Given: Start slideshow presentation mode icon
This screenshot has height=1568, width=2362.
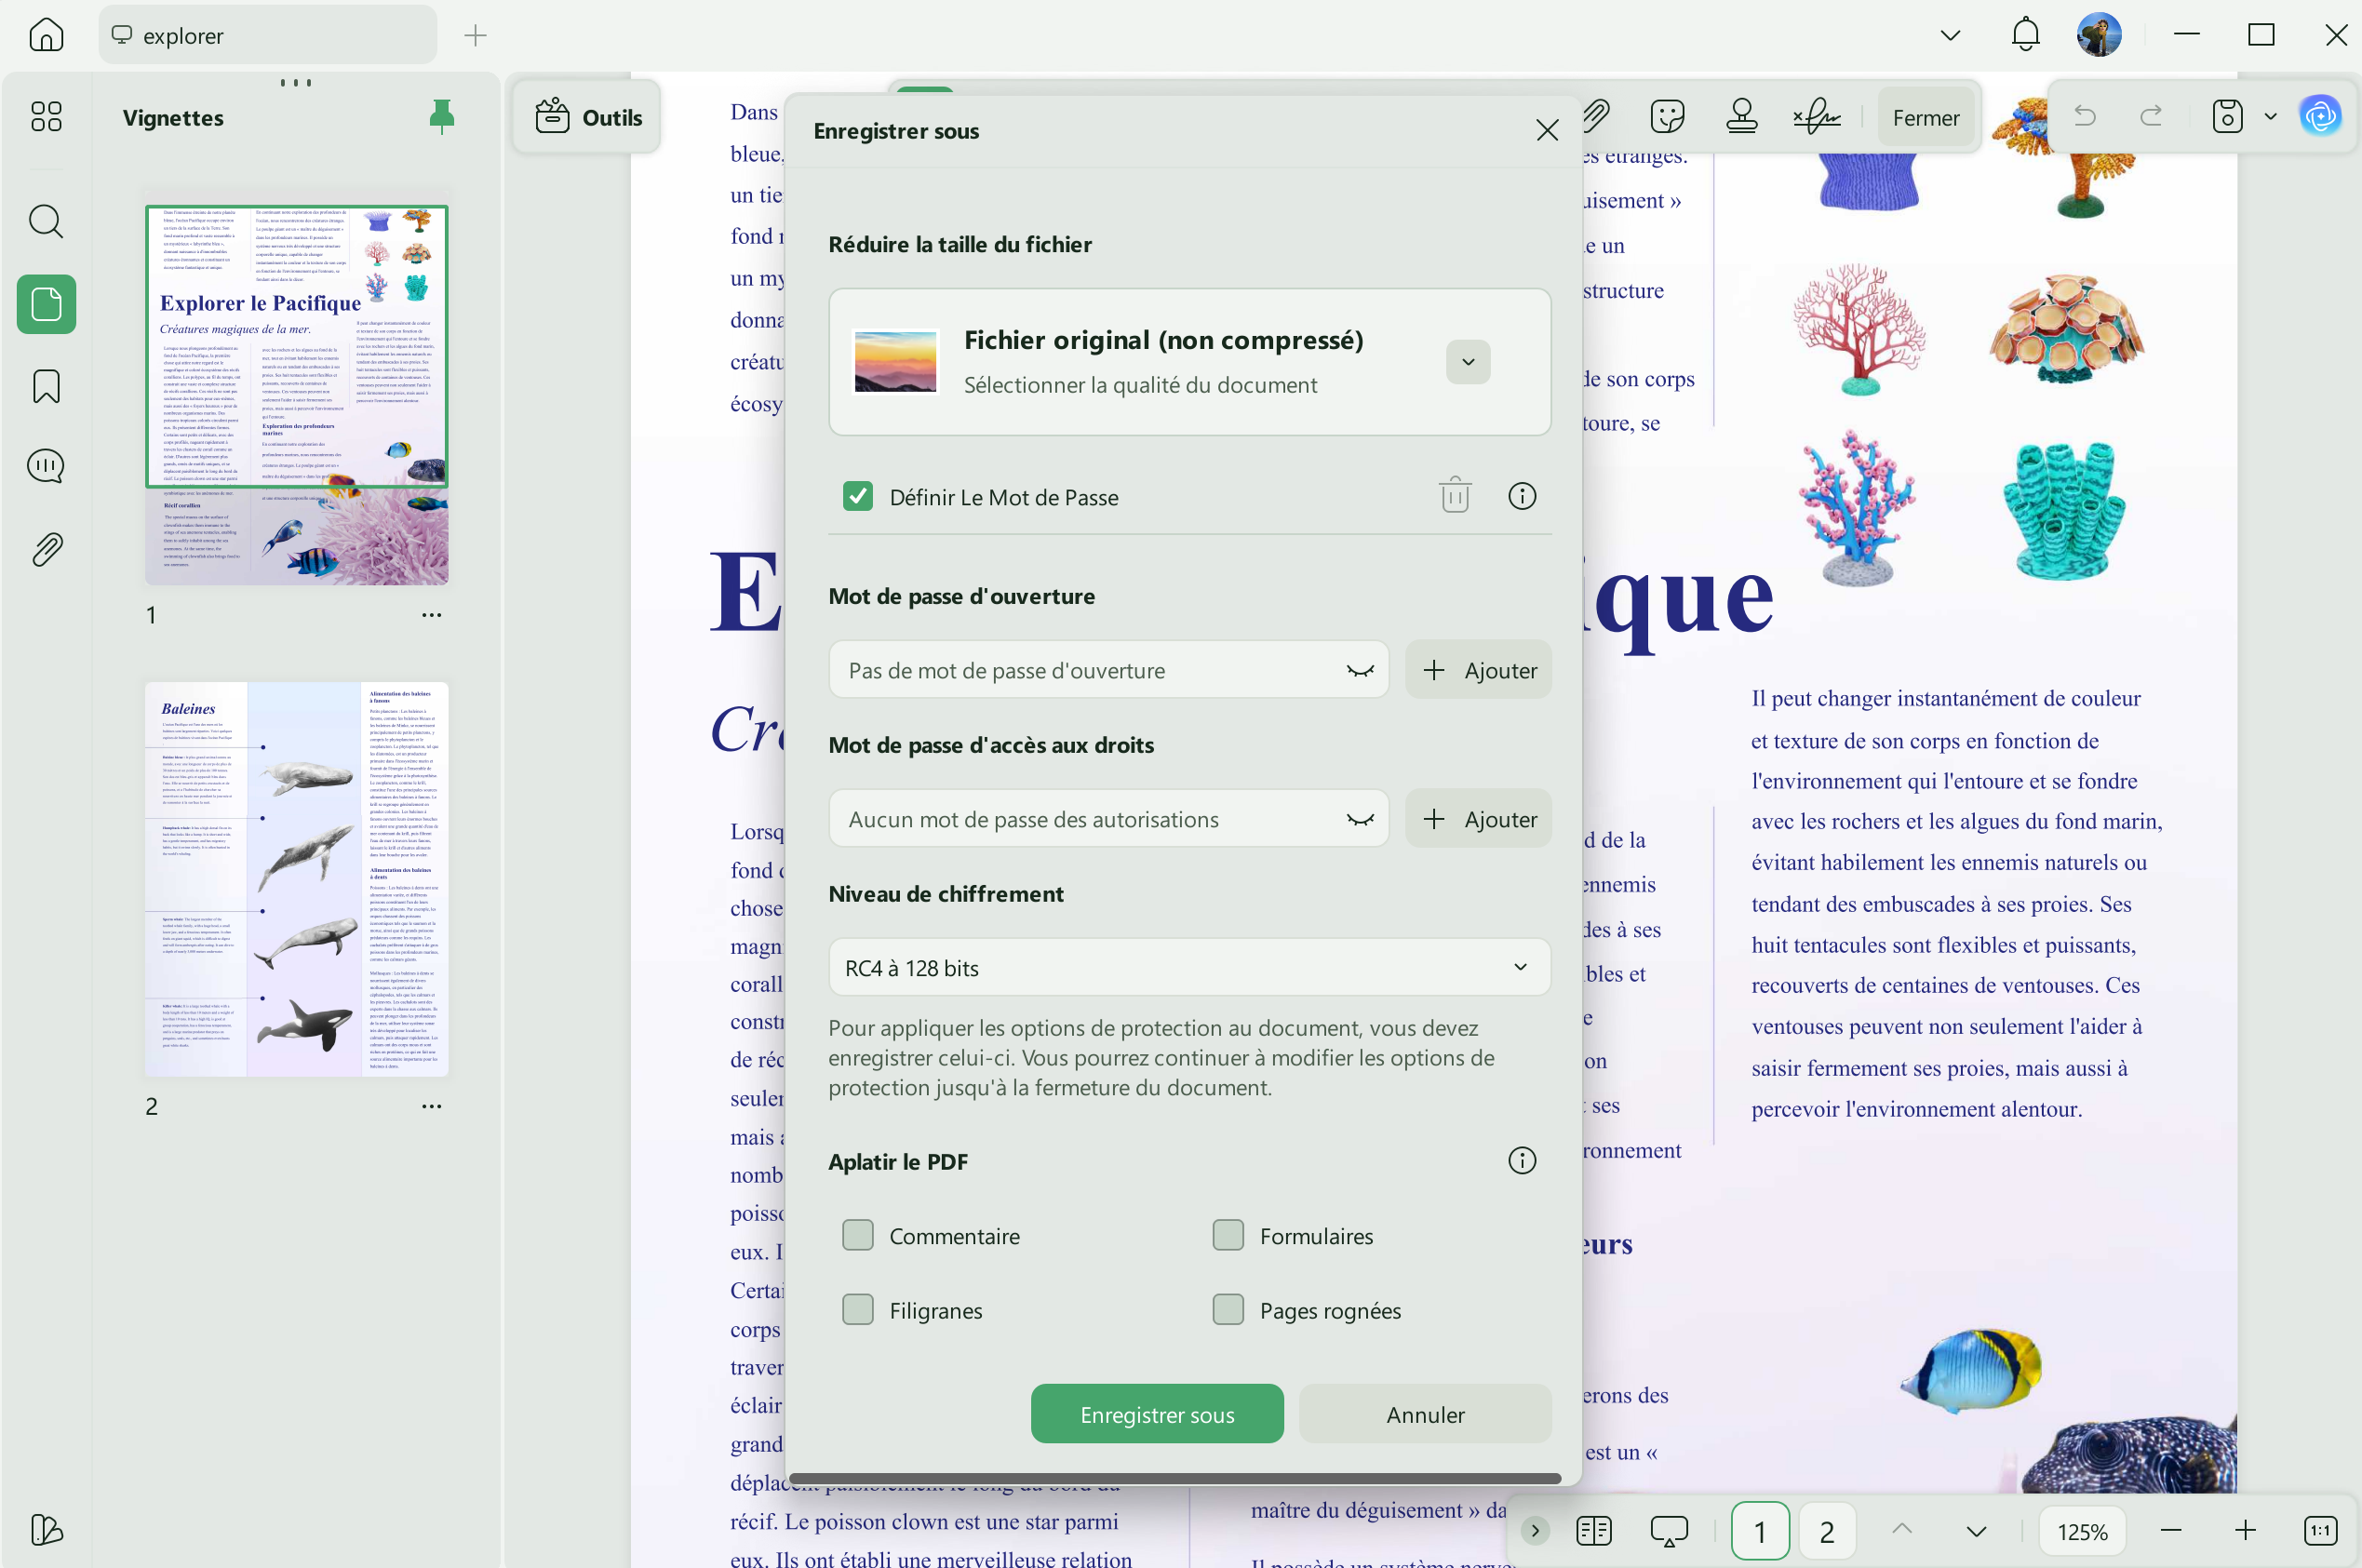Looking at the screenshot, I should tap(1669, 1530).
